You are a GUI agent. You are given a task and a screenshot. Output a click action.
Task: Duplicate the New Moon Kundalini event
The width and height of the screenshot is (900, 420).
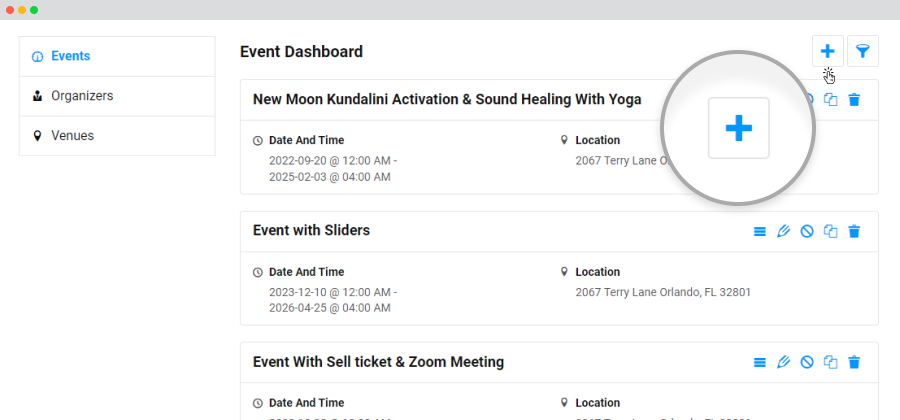[831, 100]
